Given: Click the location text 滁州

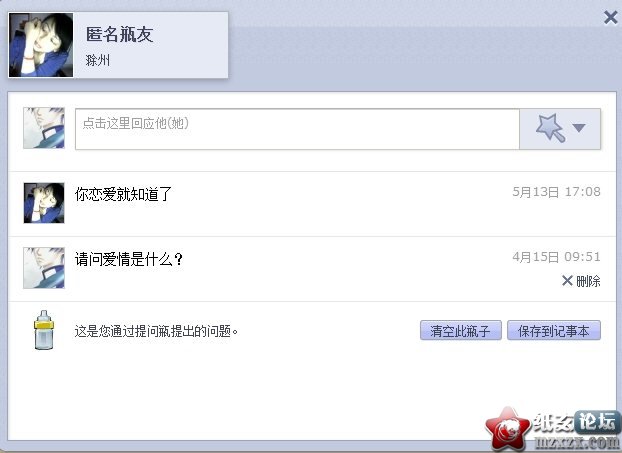Looking at the screenshot, I should (x=97, y=61).
